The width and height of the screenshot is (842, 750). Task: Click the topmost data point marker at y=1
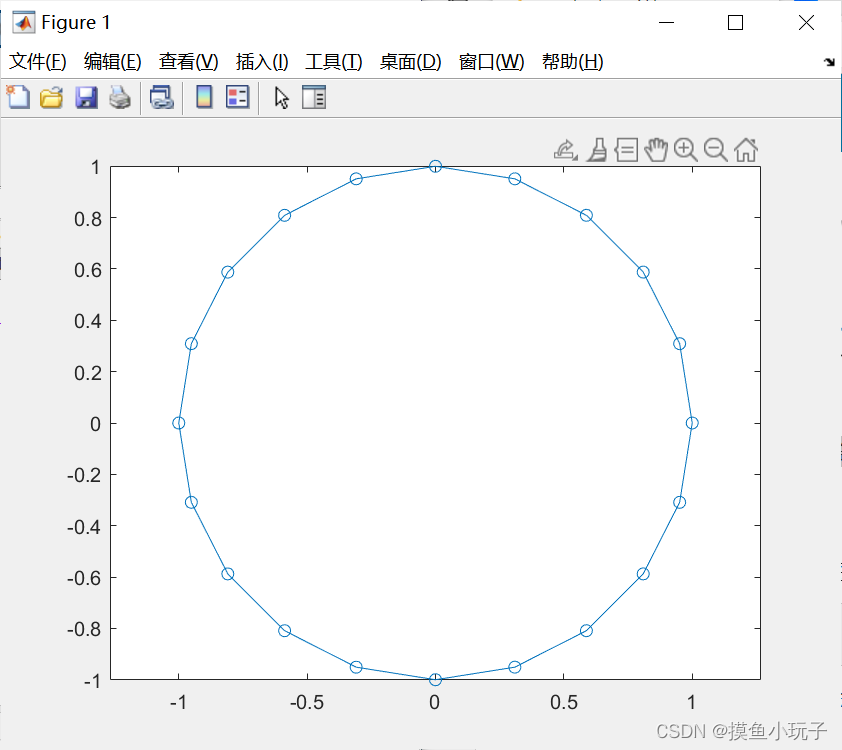435,166
